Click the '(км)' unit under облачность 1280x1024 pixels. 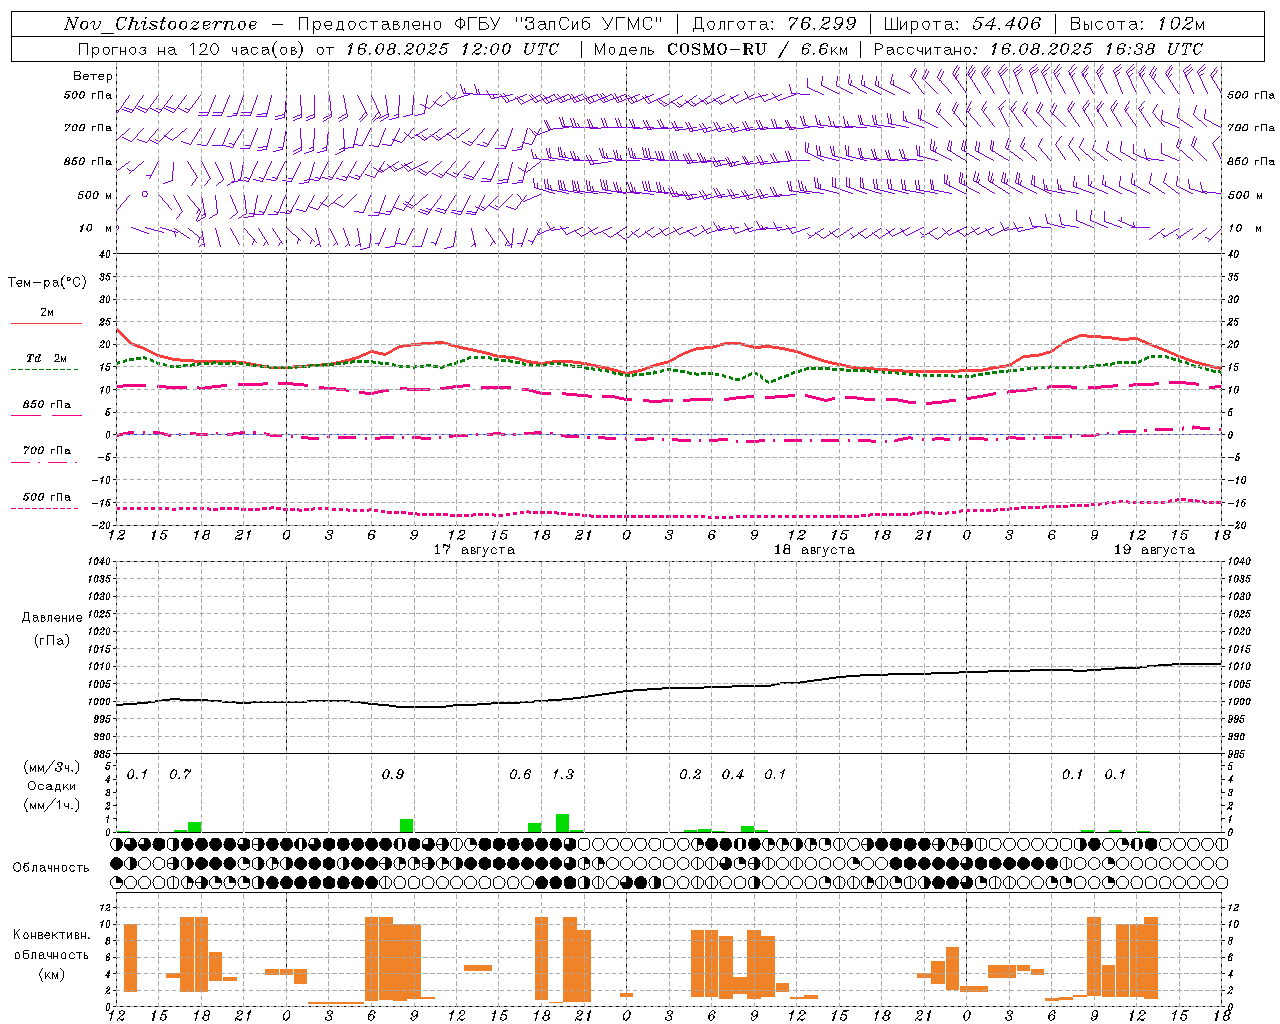[x=51, y=974]
